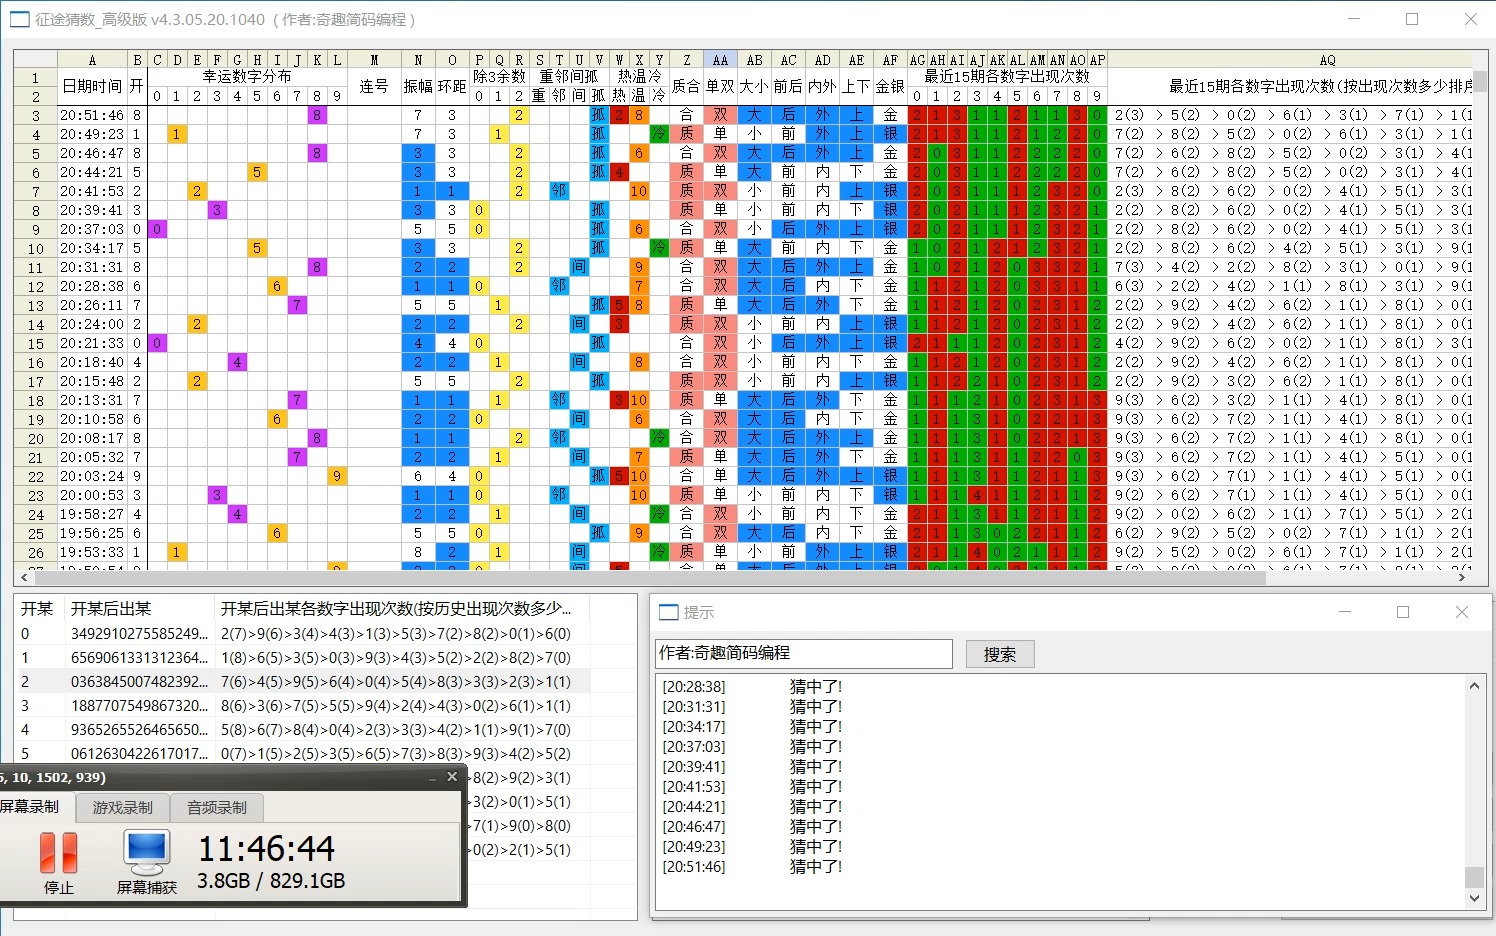Click the spreadsheet horizontal scroll left arrow
This screenshot has height=936, width=1496.
pyautogui.click(x=23, y=577)
